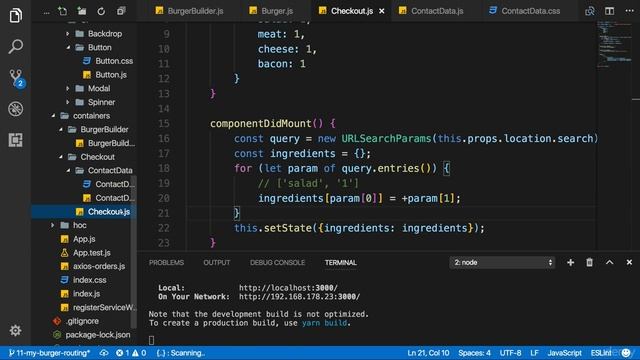Viewport: 640px width, 360px height.
Task: Switch to the BurgerBuilder.js tab
Action: [x=189, y=11]
